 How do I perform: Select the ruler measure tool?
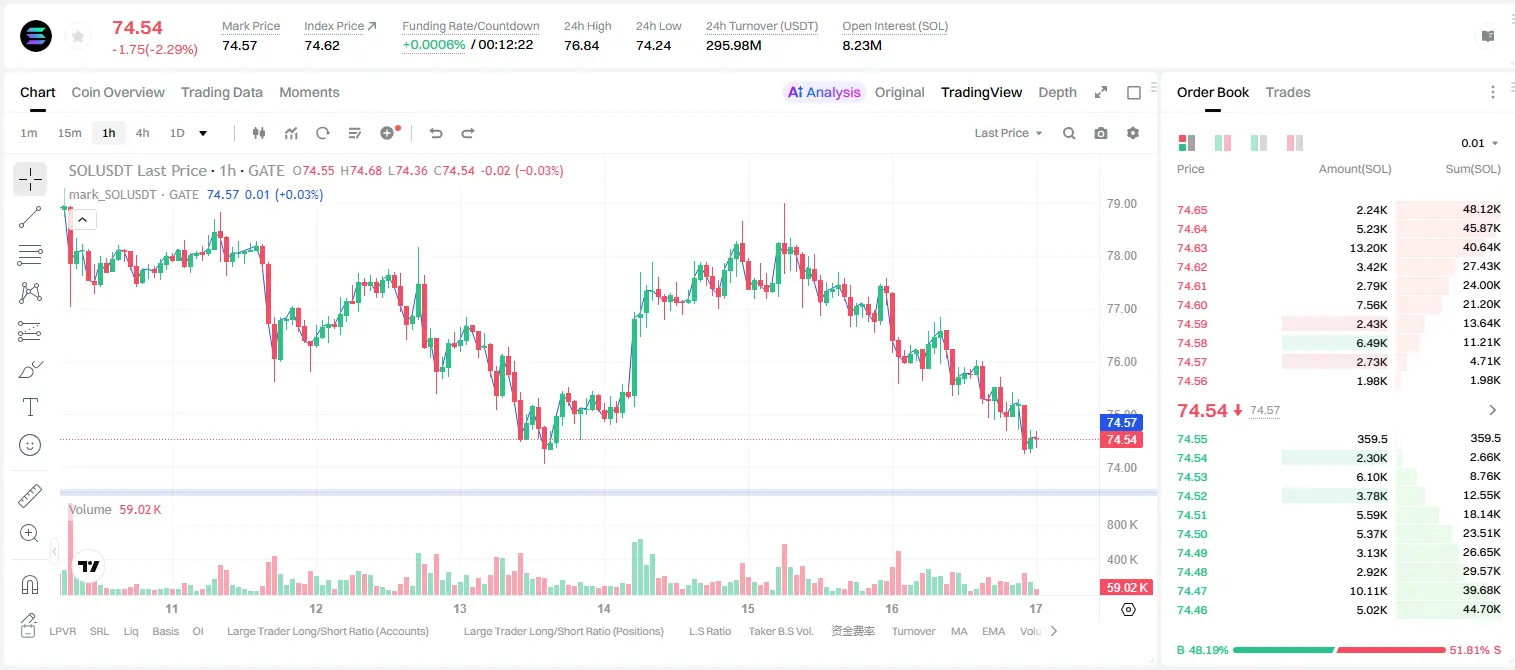tap(30, 496)
